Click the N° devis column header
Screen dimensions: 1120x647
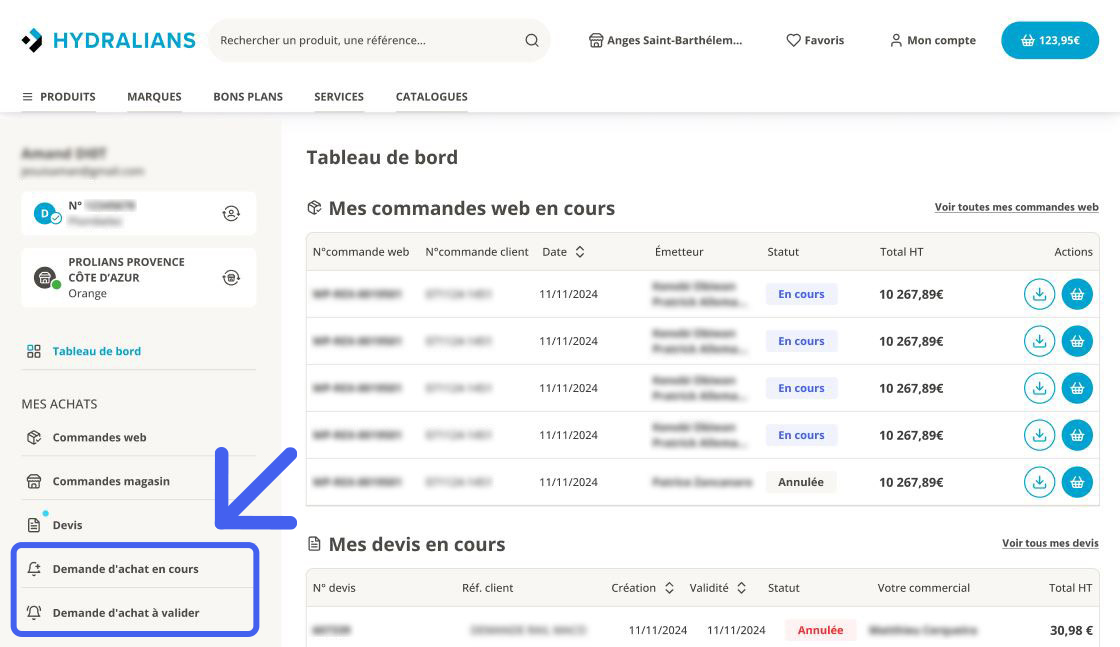[334, 588]
